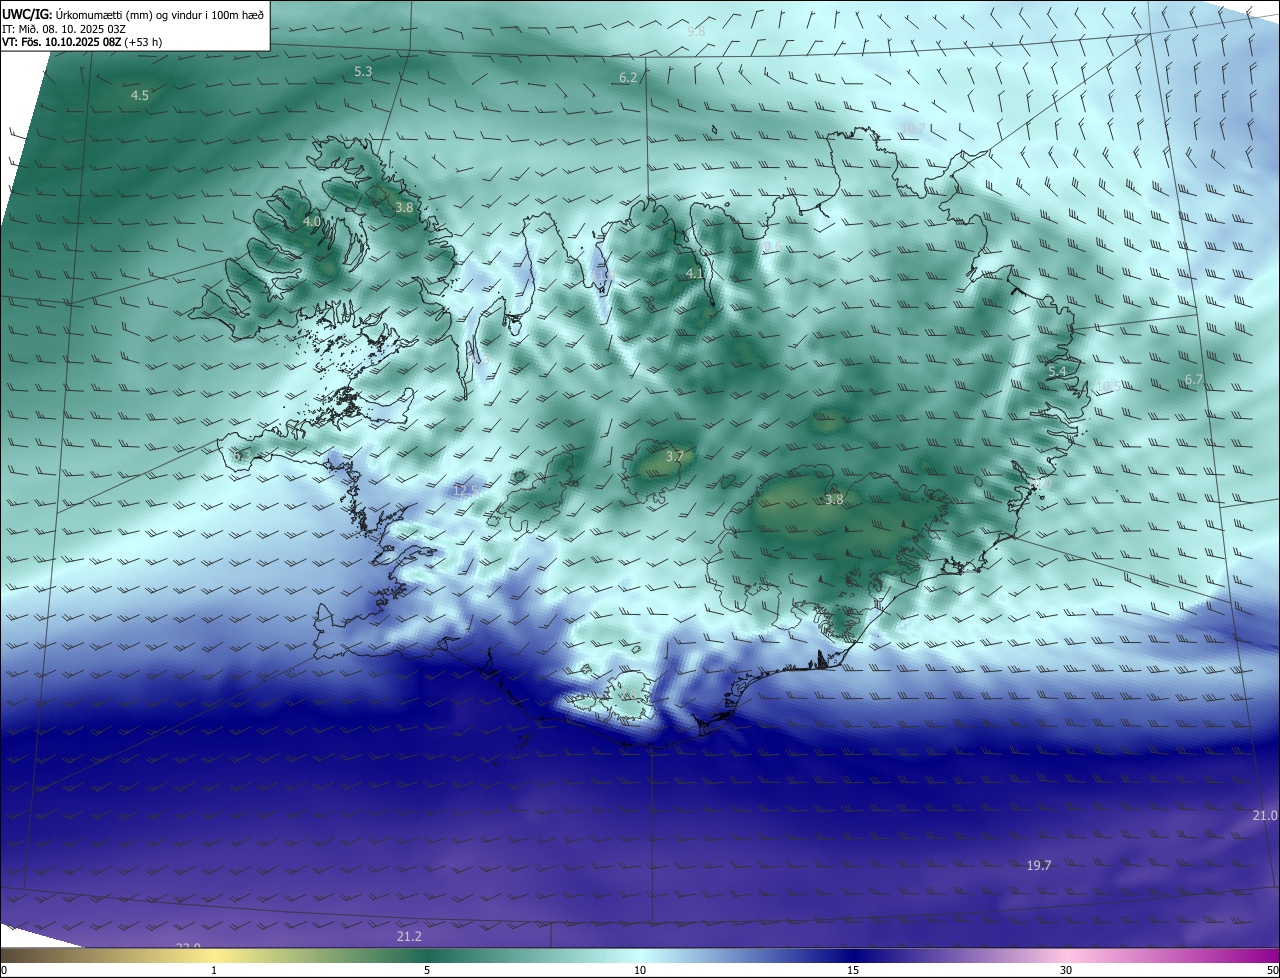The image size is (1280, 978).
Task: Select the initial time 'IT: Mið. 08. 10. 2025 03Z'
Action: [x=64, y=29]
